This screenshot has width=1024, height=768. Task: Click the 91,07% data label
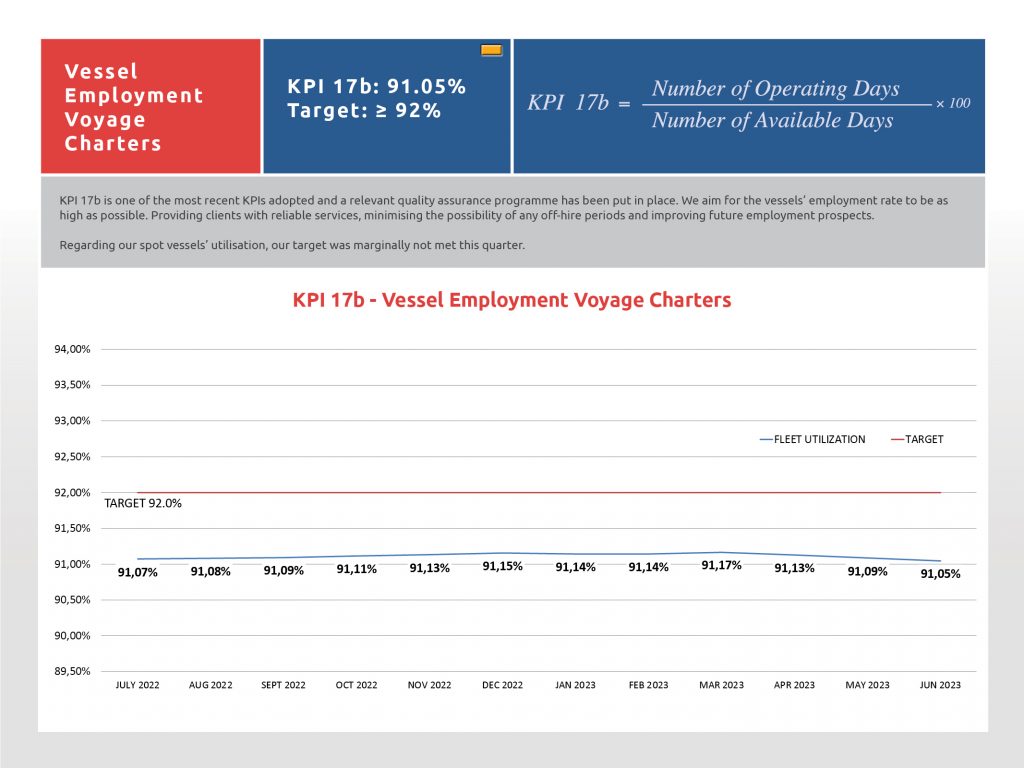pos(137,573)
